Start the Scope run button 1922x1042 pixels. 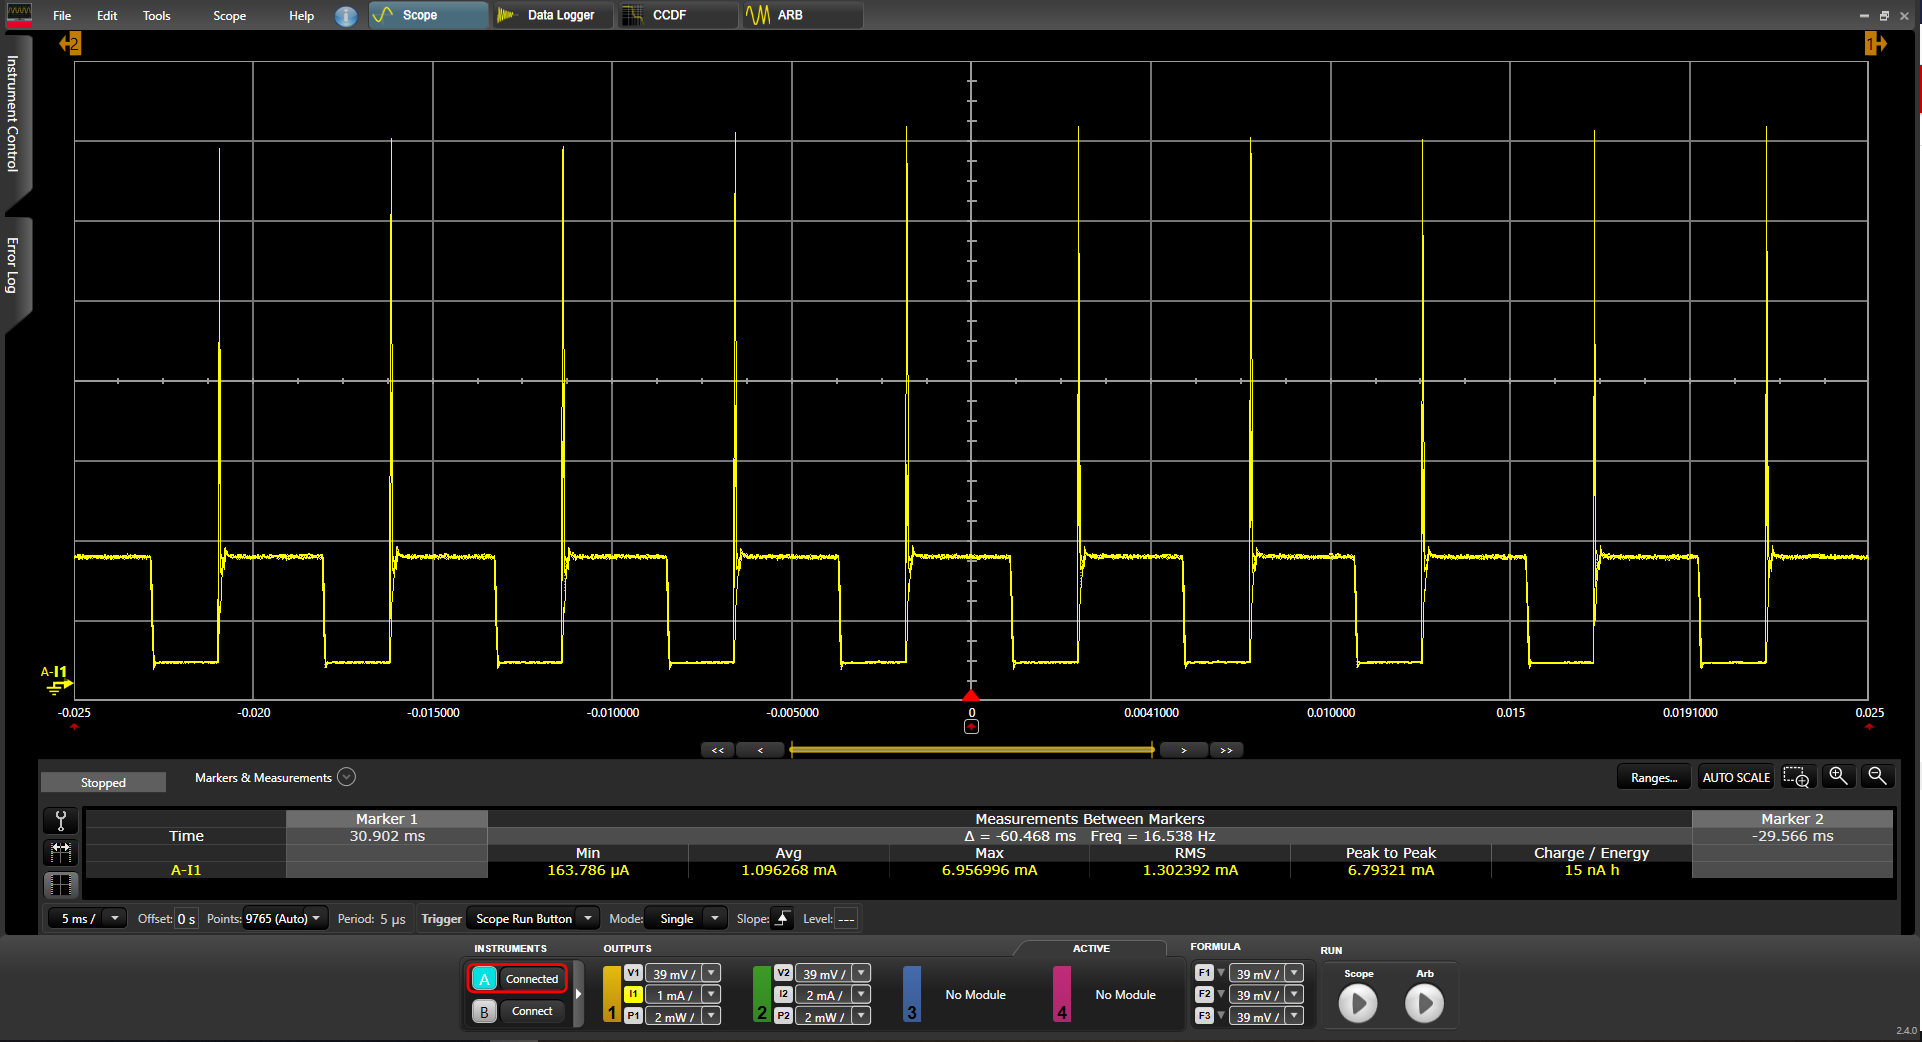pyautogui.click(x=1358, y=1003)
